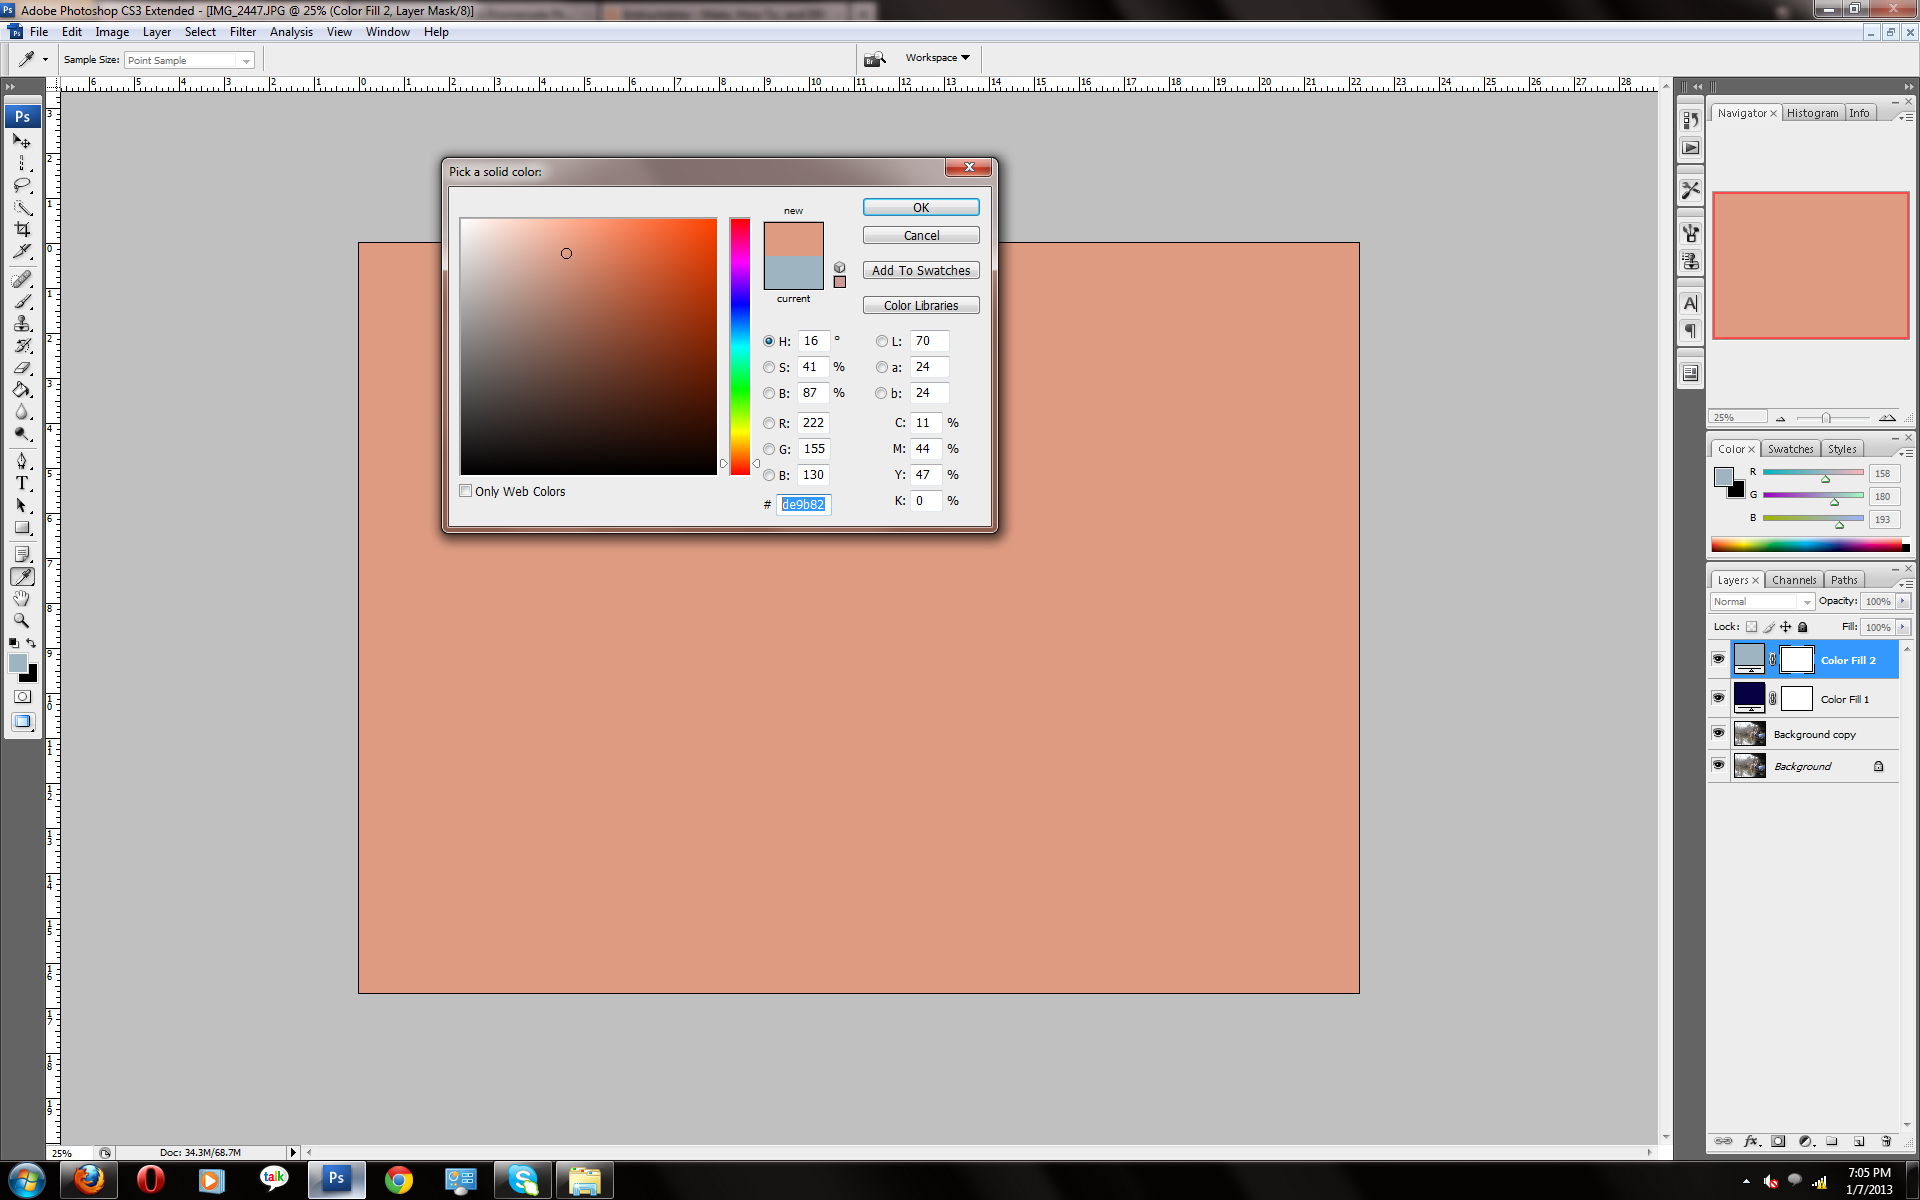Toggle visibility of the Background layer
Viewport: 1920px width, 1200px height.
(1718, 766)
